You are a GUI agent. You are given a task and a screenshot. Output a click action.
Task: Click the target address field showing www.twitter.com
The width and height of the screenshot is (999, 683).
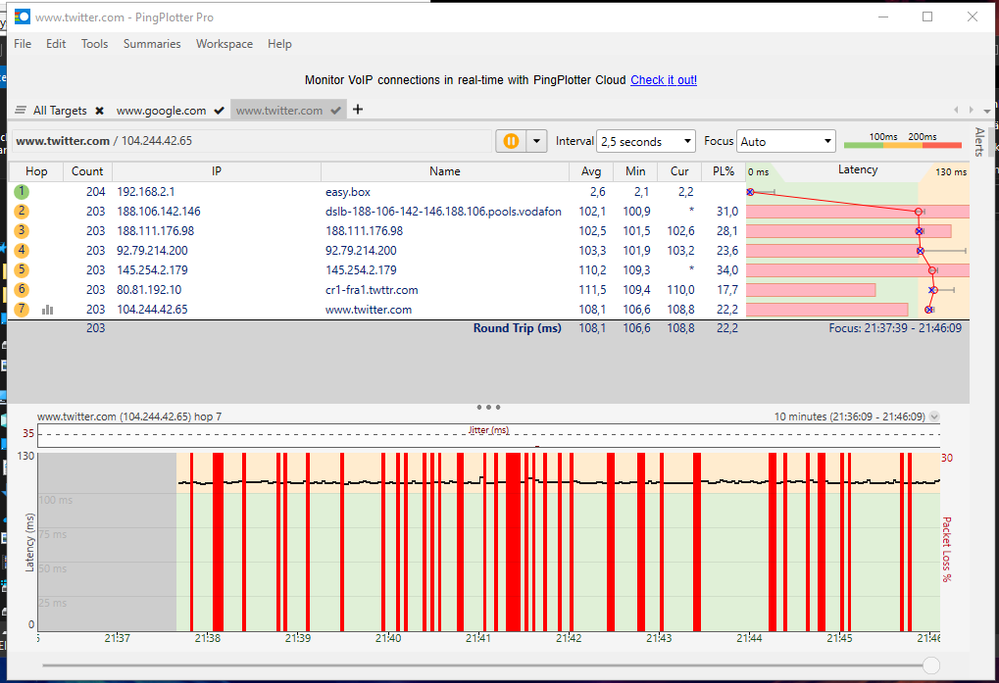(252, 141)
